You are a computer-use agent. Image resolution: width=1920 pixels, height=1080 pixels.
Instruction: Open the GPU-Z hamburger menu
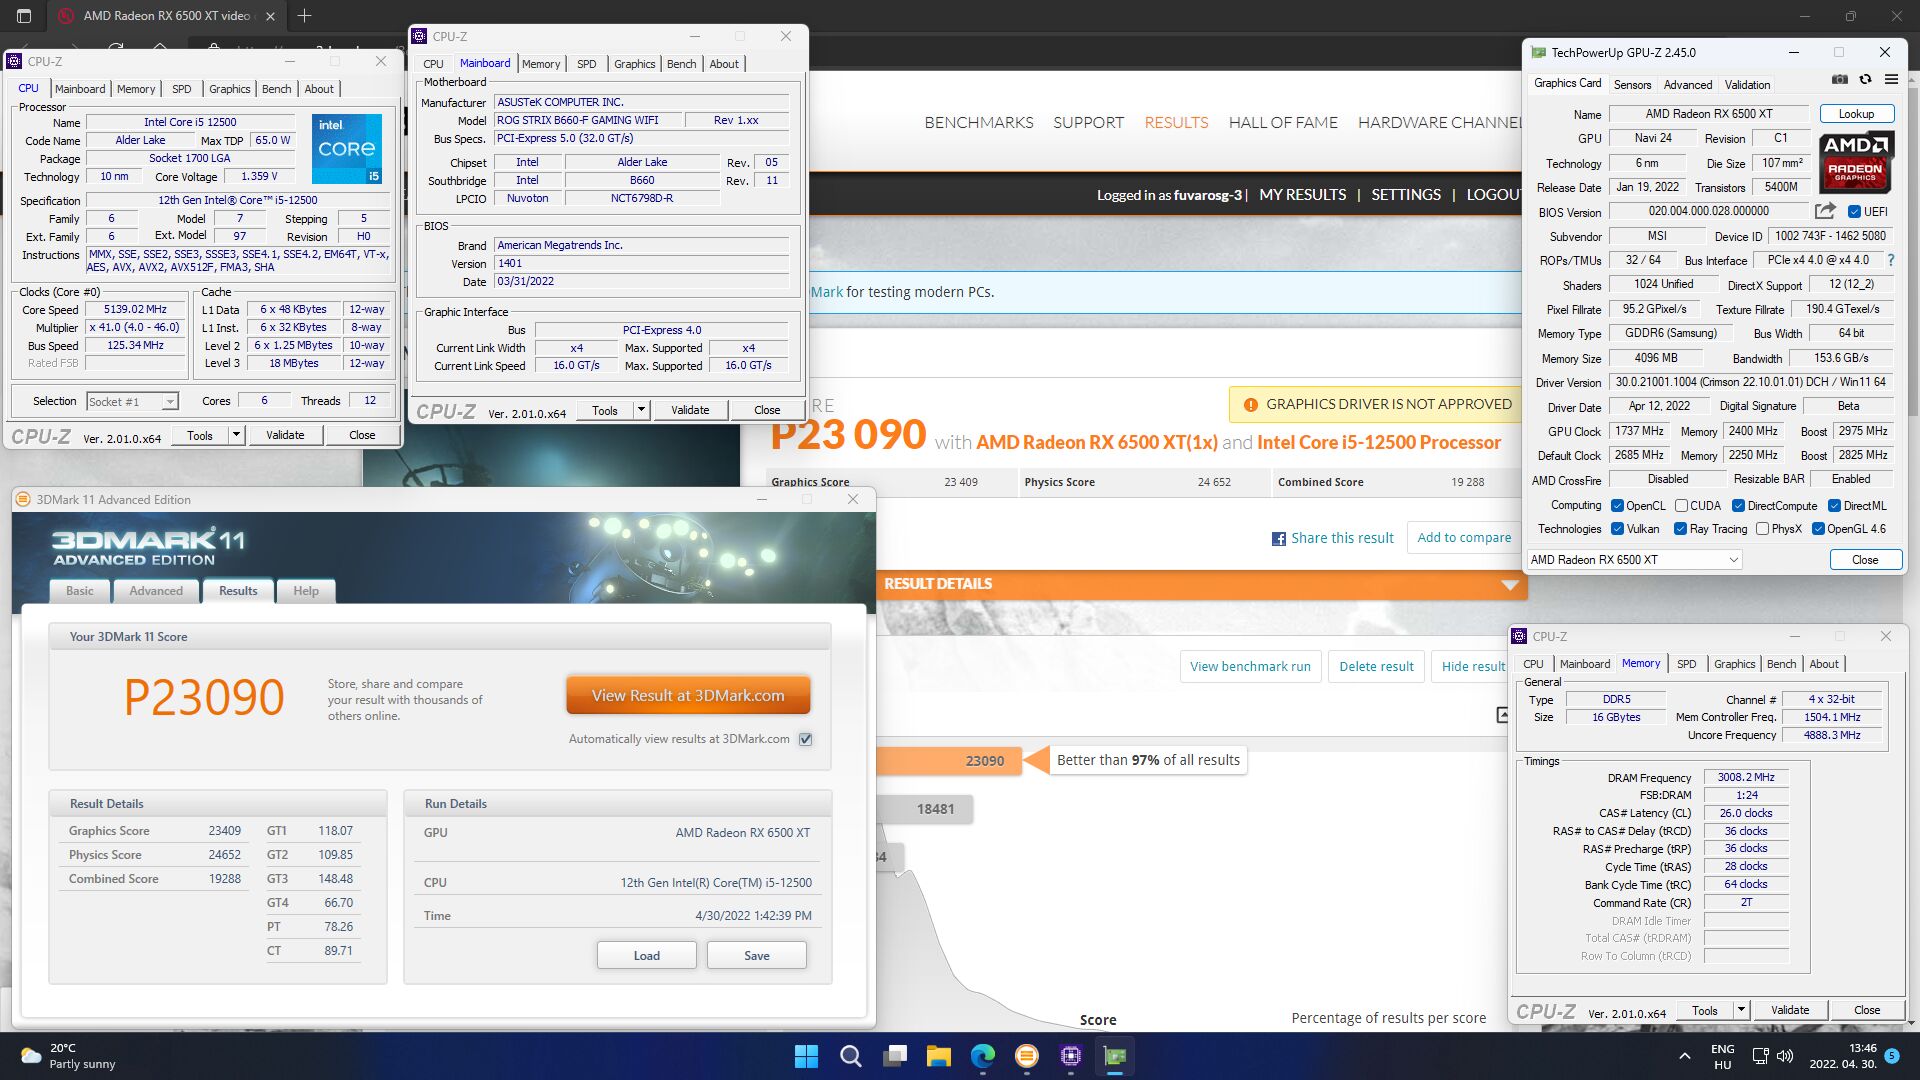pos(1891,80)
